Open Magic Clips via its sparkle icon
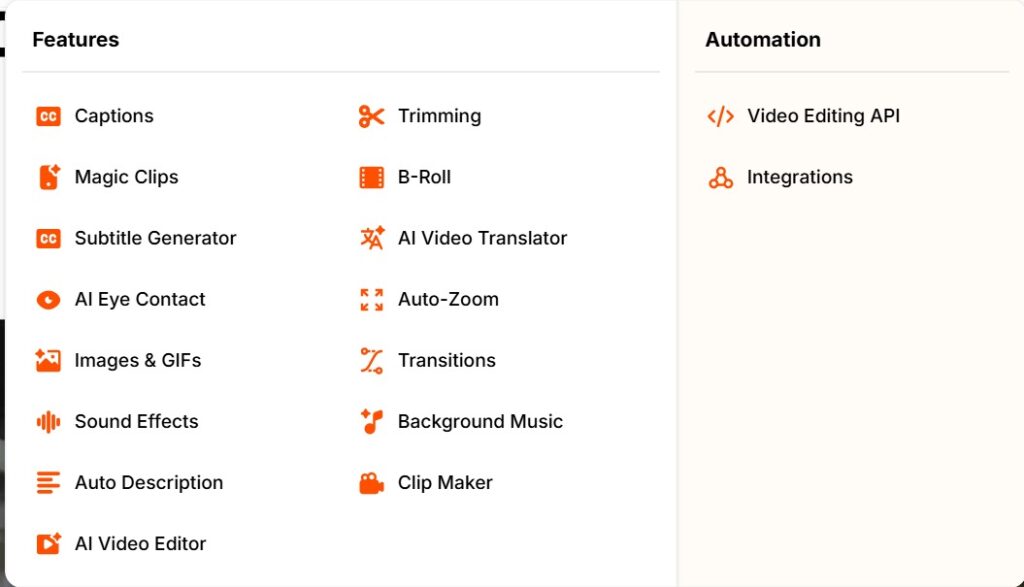The image size is (1024, 587). coord(47,177)
